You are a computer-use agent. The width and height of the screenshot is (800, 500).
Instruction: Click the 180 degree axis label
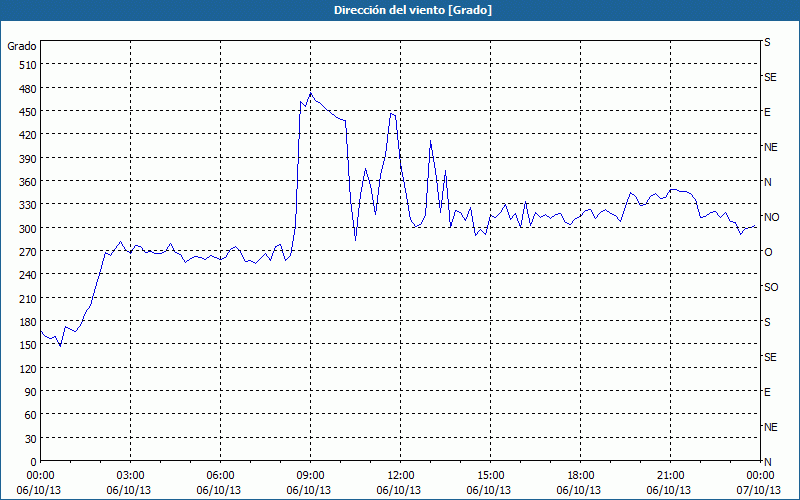tap(28, 322)
